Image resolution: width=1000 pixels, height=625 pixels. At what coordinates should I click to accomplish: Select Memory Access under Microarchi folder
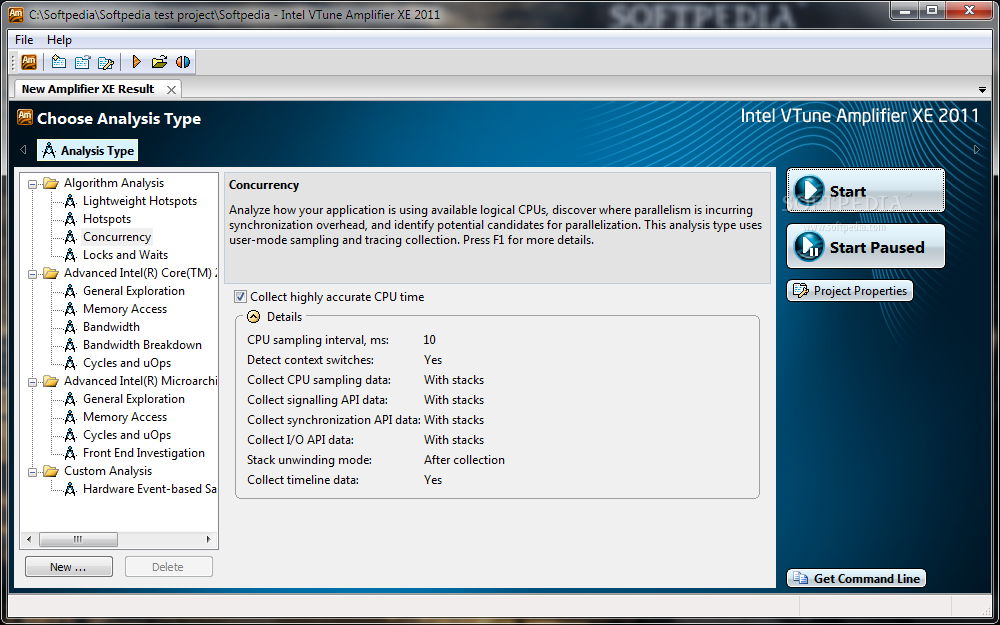click(x=124, y=416)
